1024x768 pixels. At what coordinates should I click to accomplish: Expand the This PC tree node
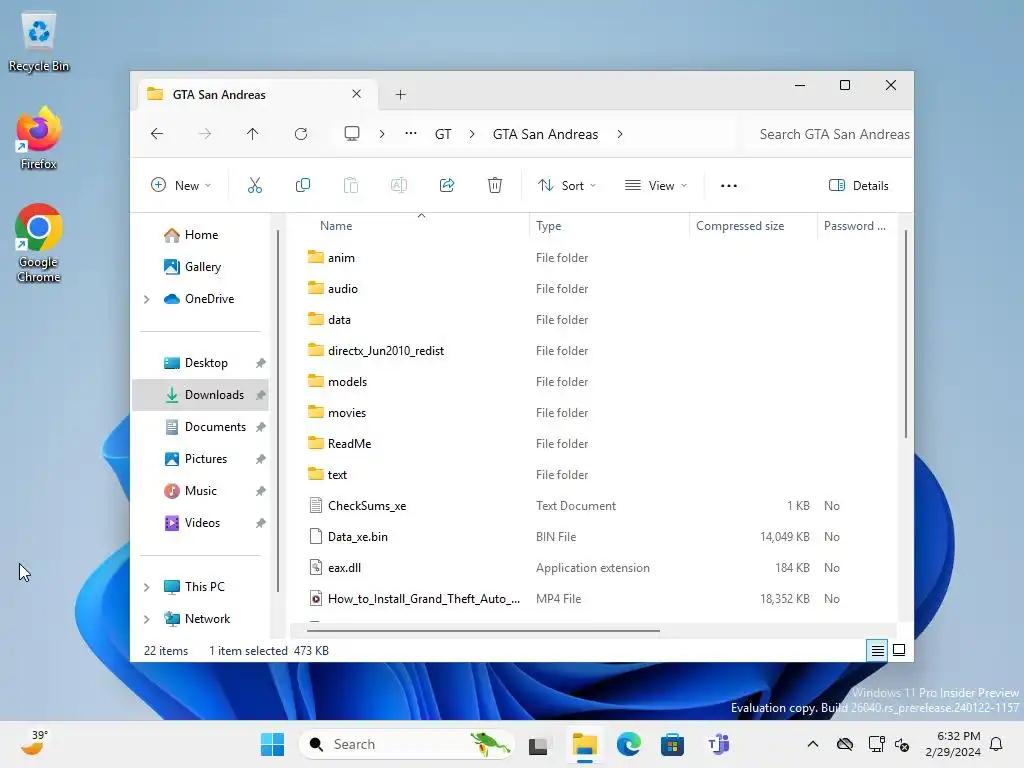[147, 587]
